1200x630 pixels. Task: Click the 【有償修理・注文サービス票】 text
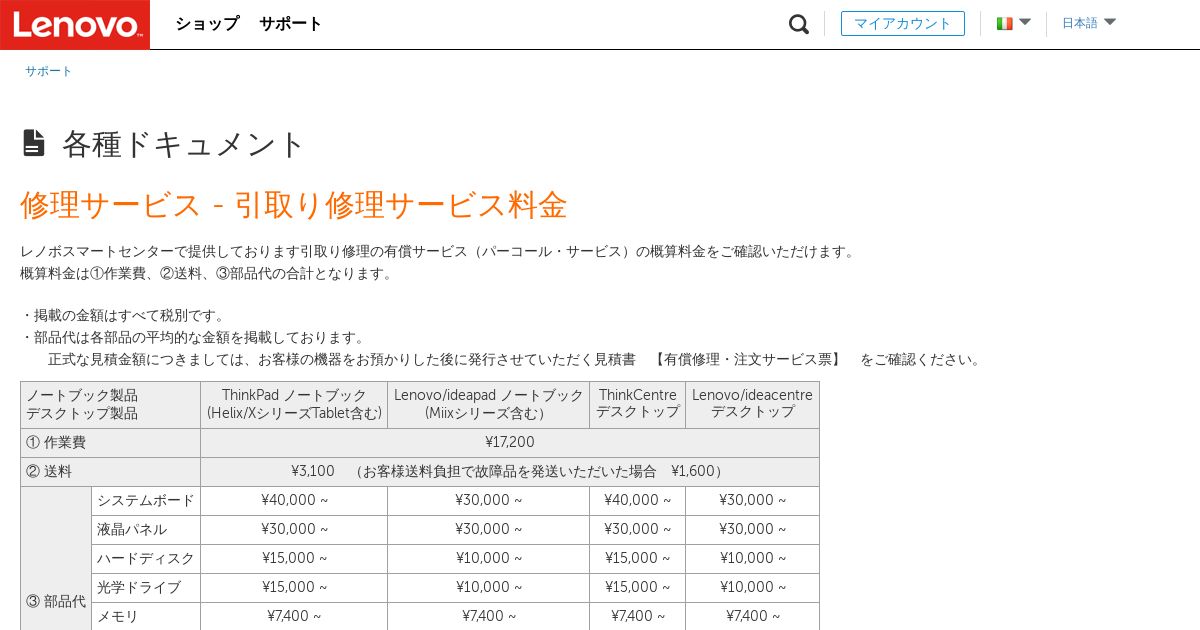pos(748,359)
